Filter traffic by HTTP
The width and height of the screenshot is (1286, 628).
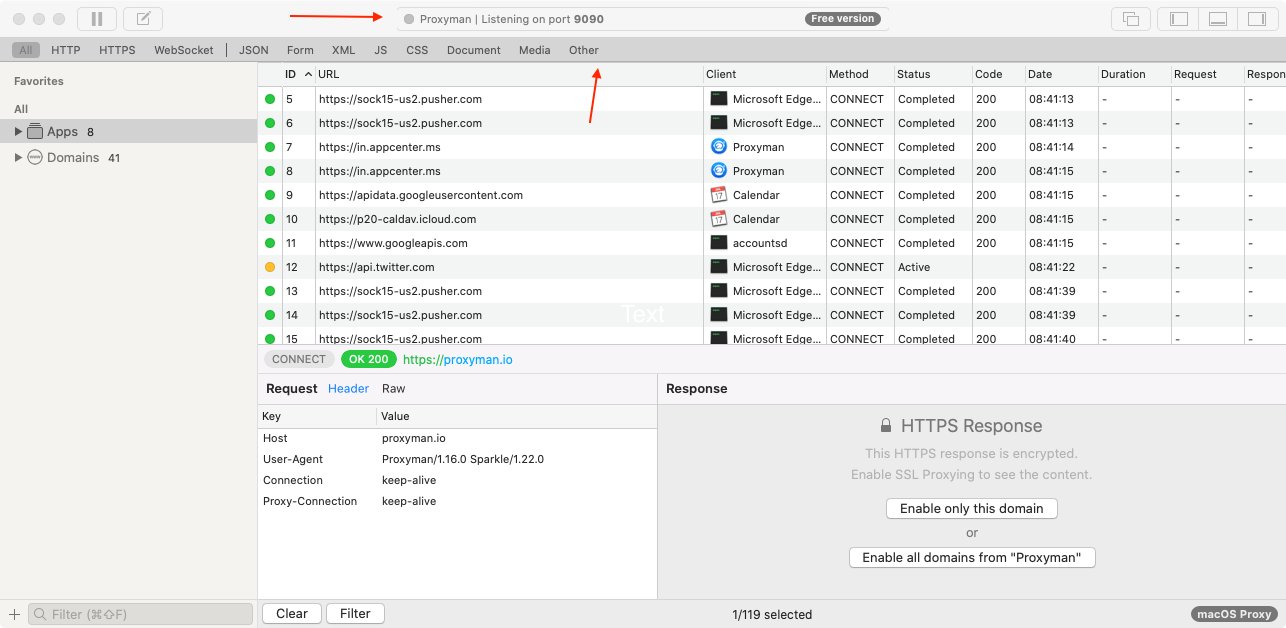pyautogui.click(x=66, y=50)
